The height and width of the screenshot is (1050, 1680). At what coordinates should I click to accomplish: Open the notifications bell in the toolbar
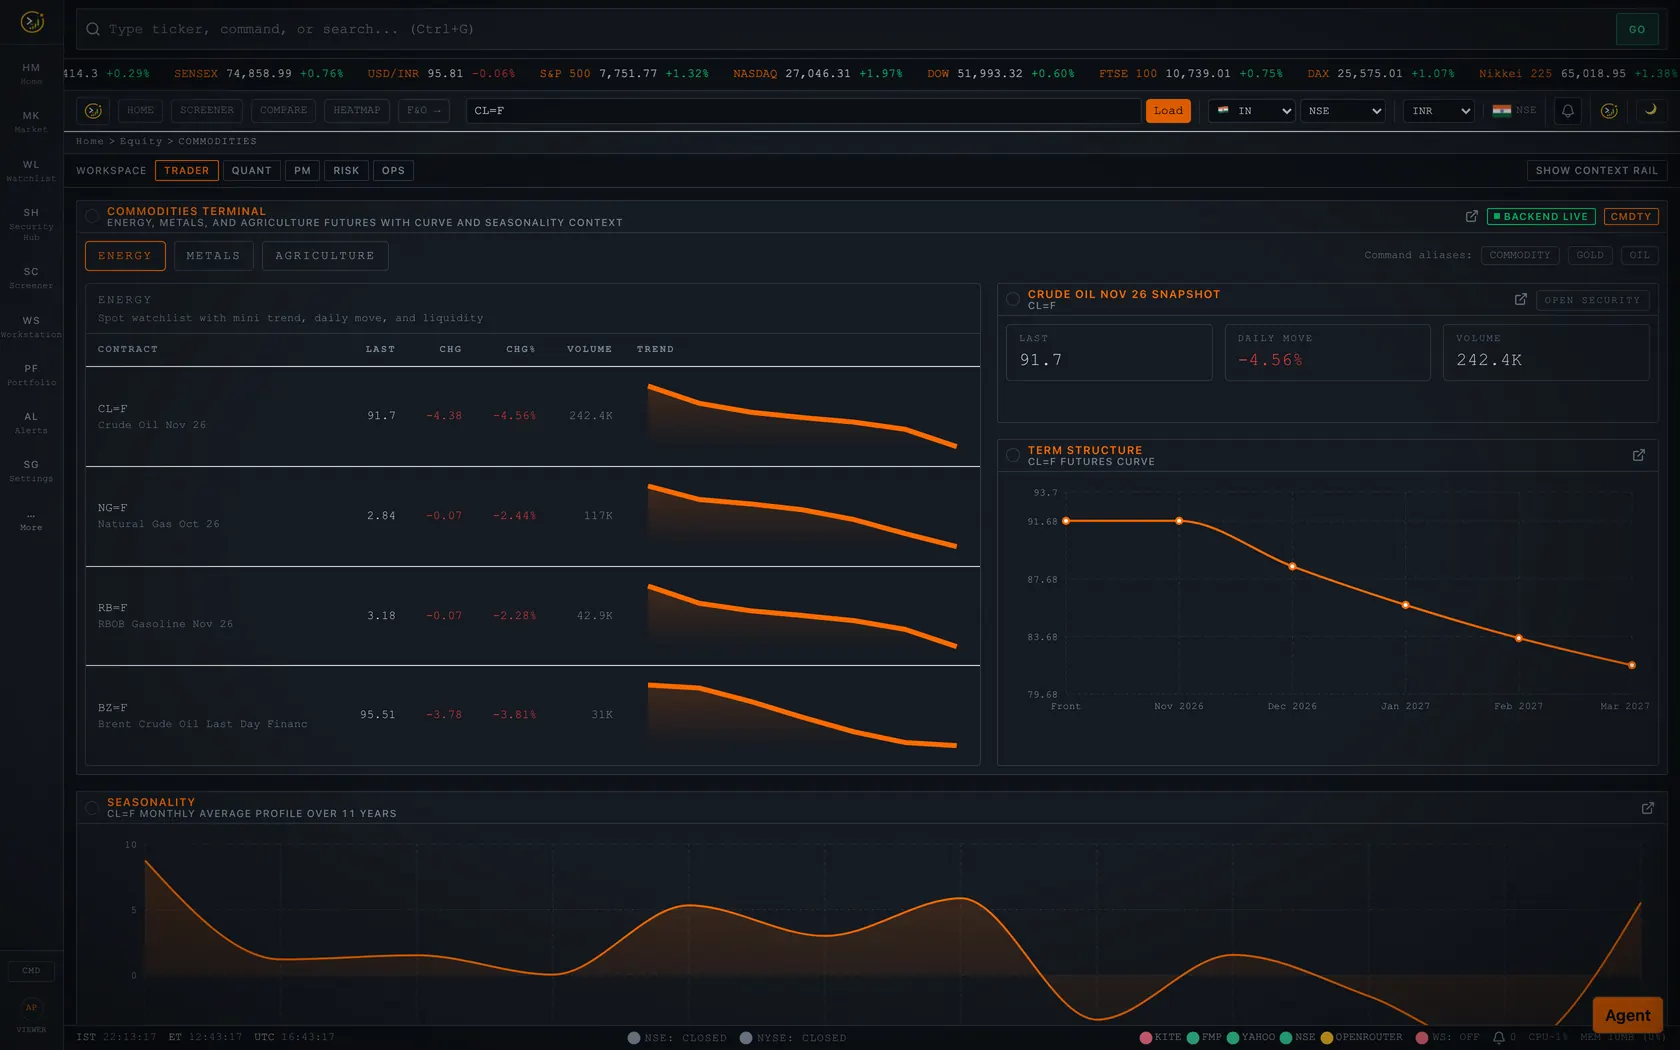coord(1568,111)
